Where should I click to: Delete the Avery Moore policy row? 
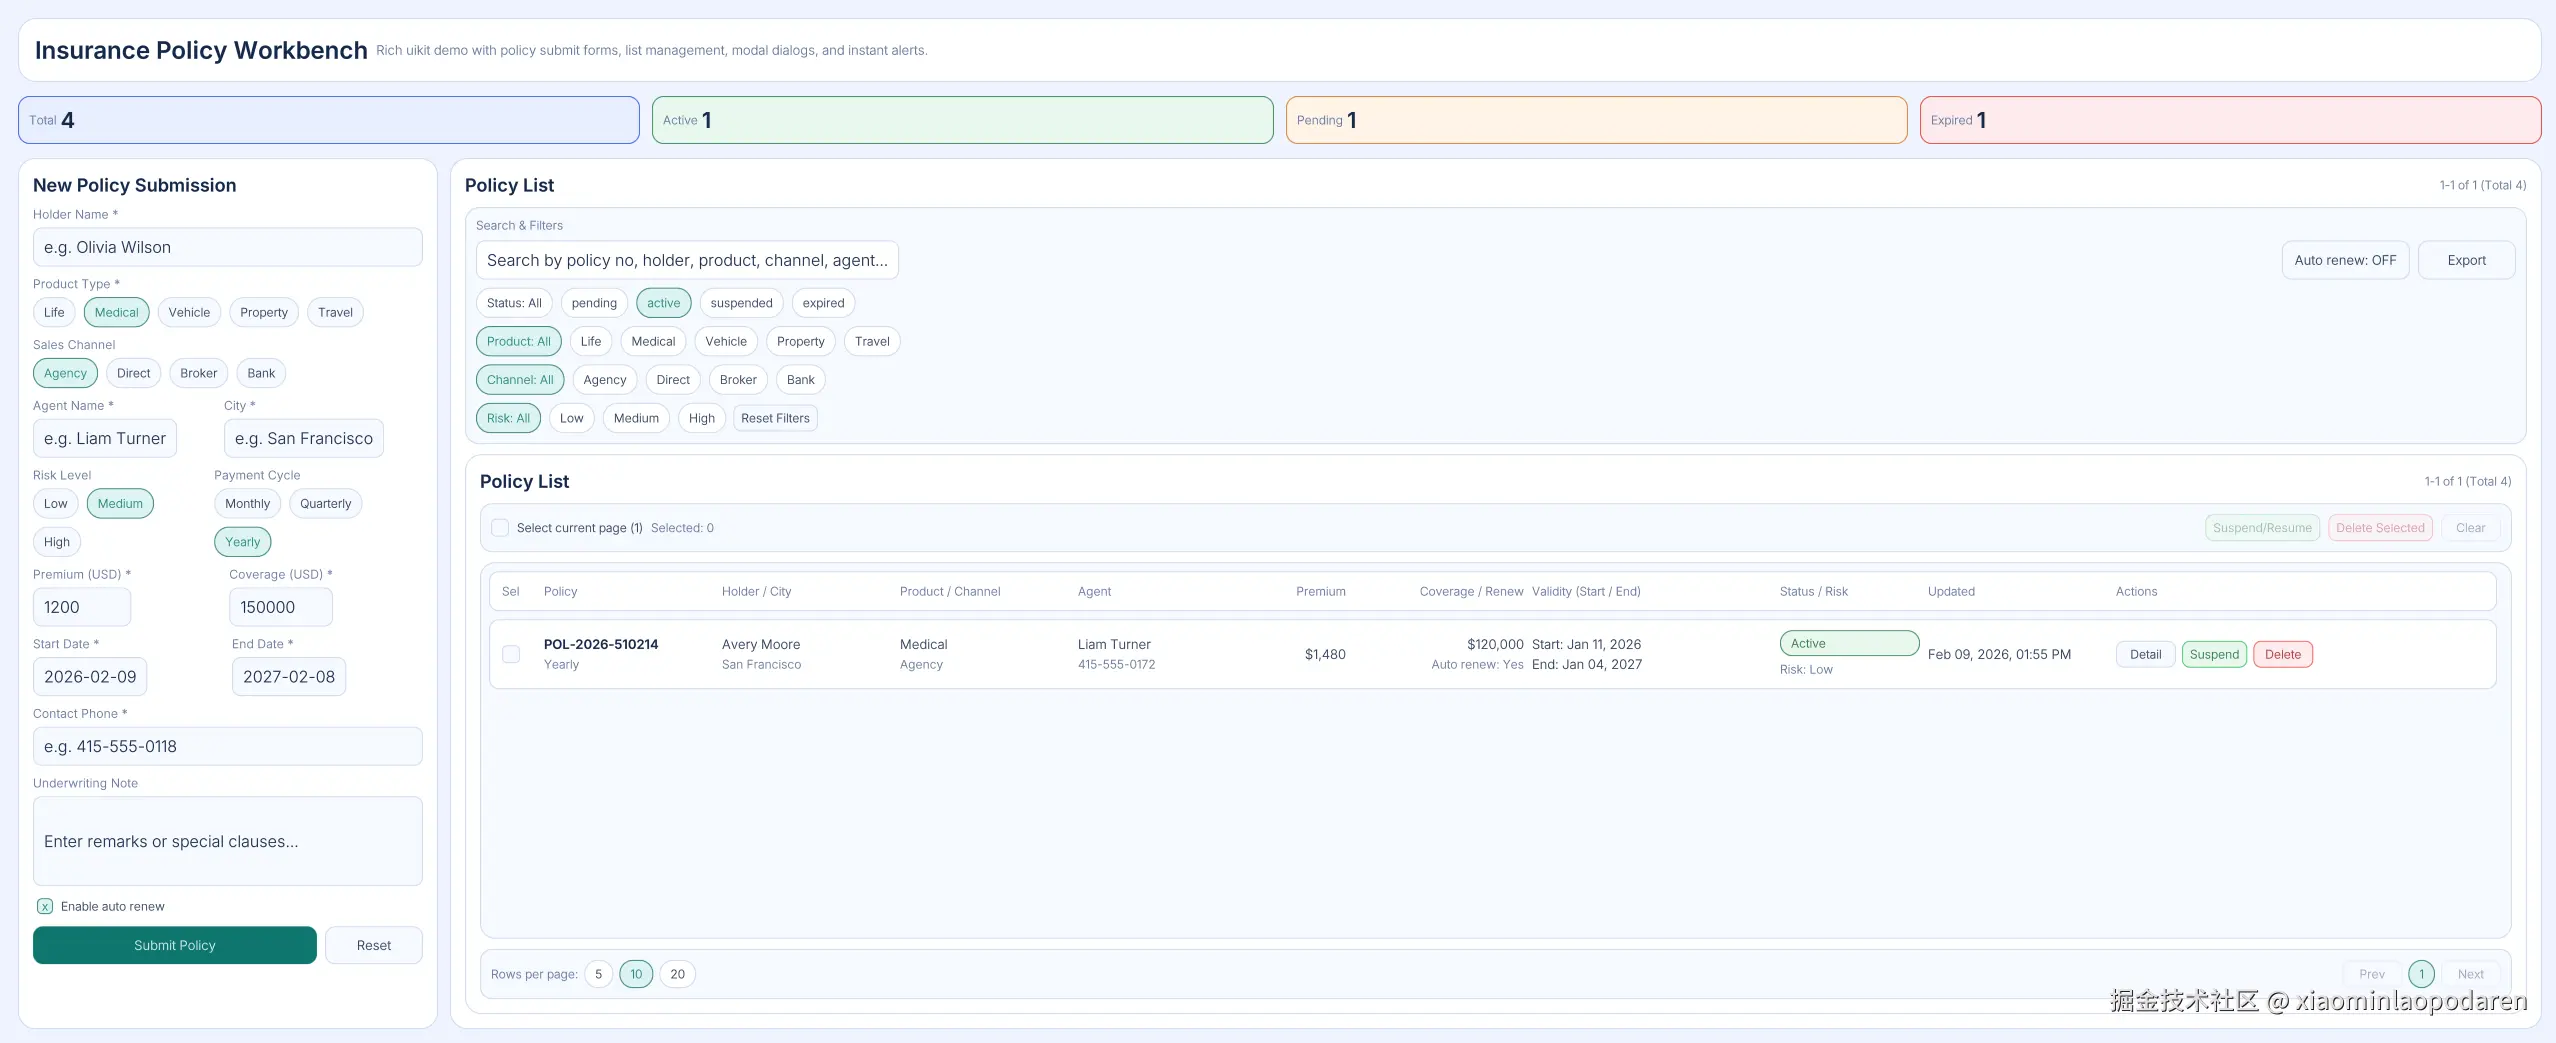2283,655
